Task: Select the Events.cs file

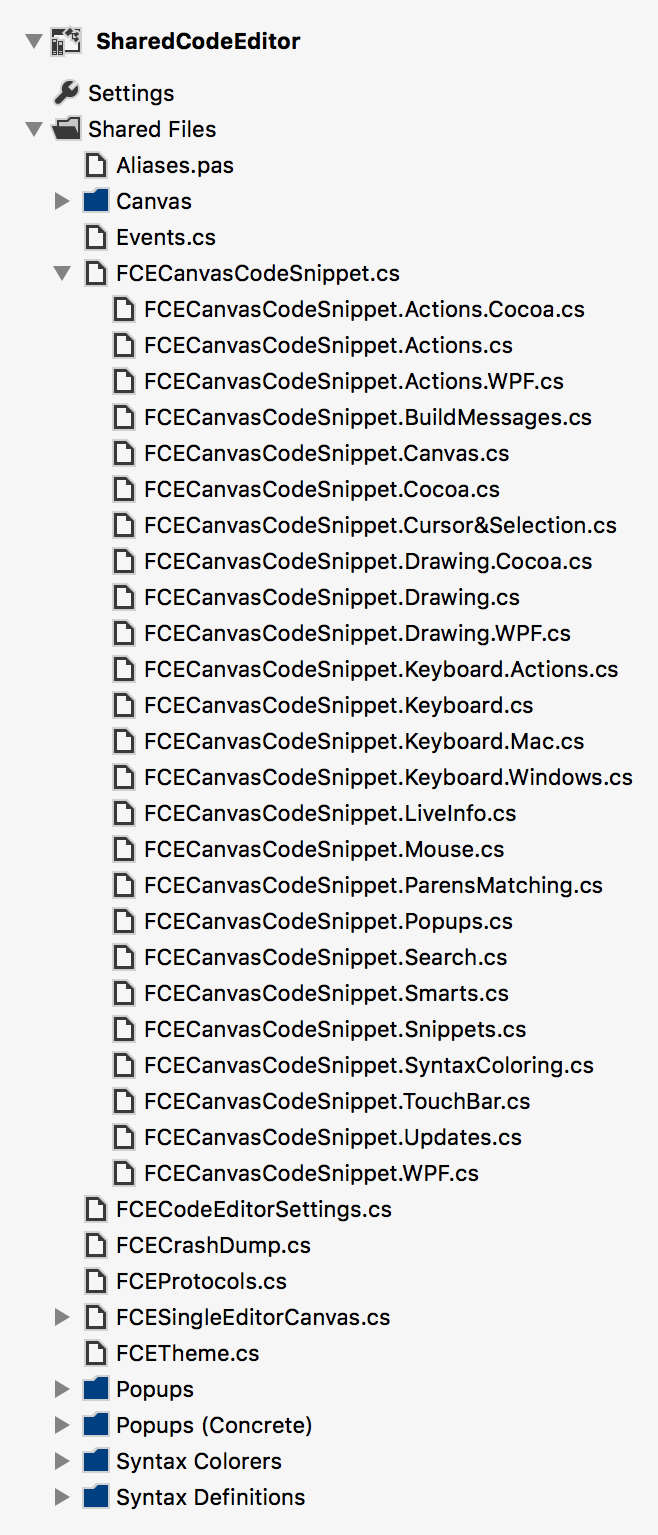Action: pos(166,237)
